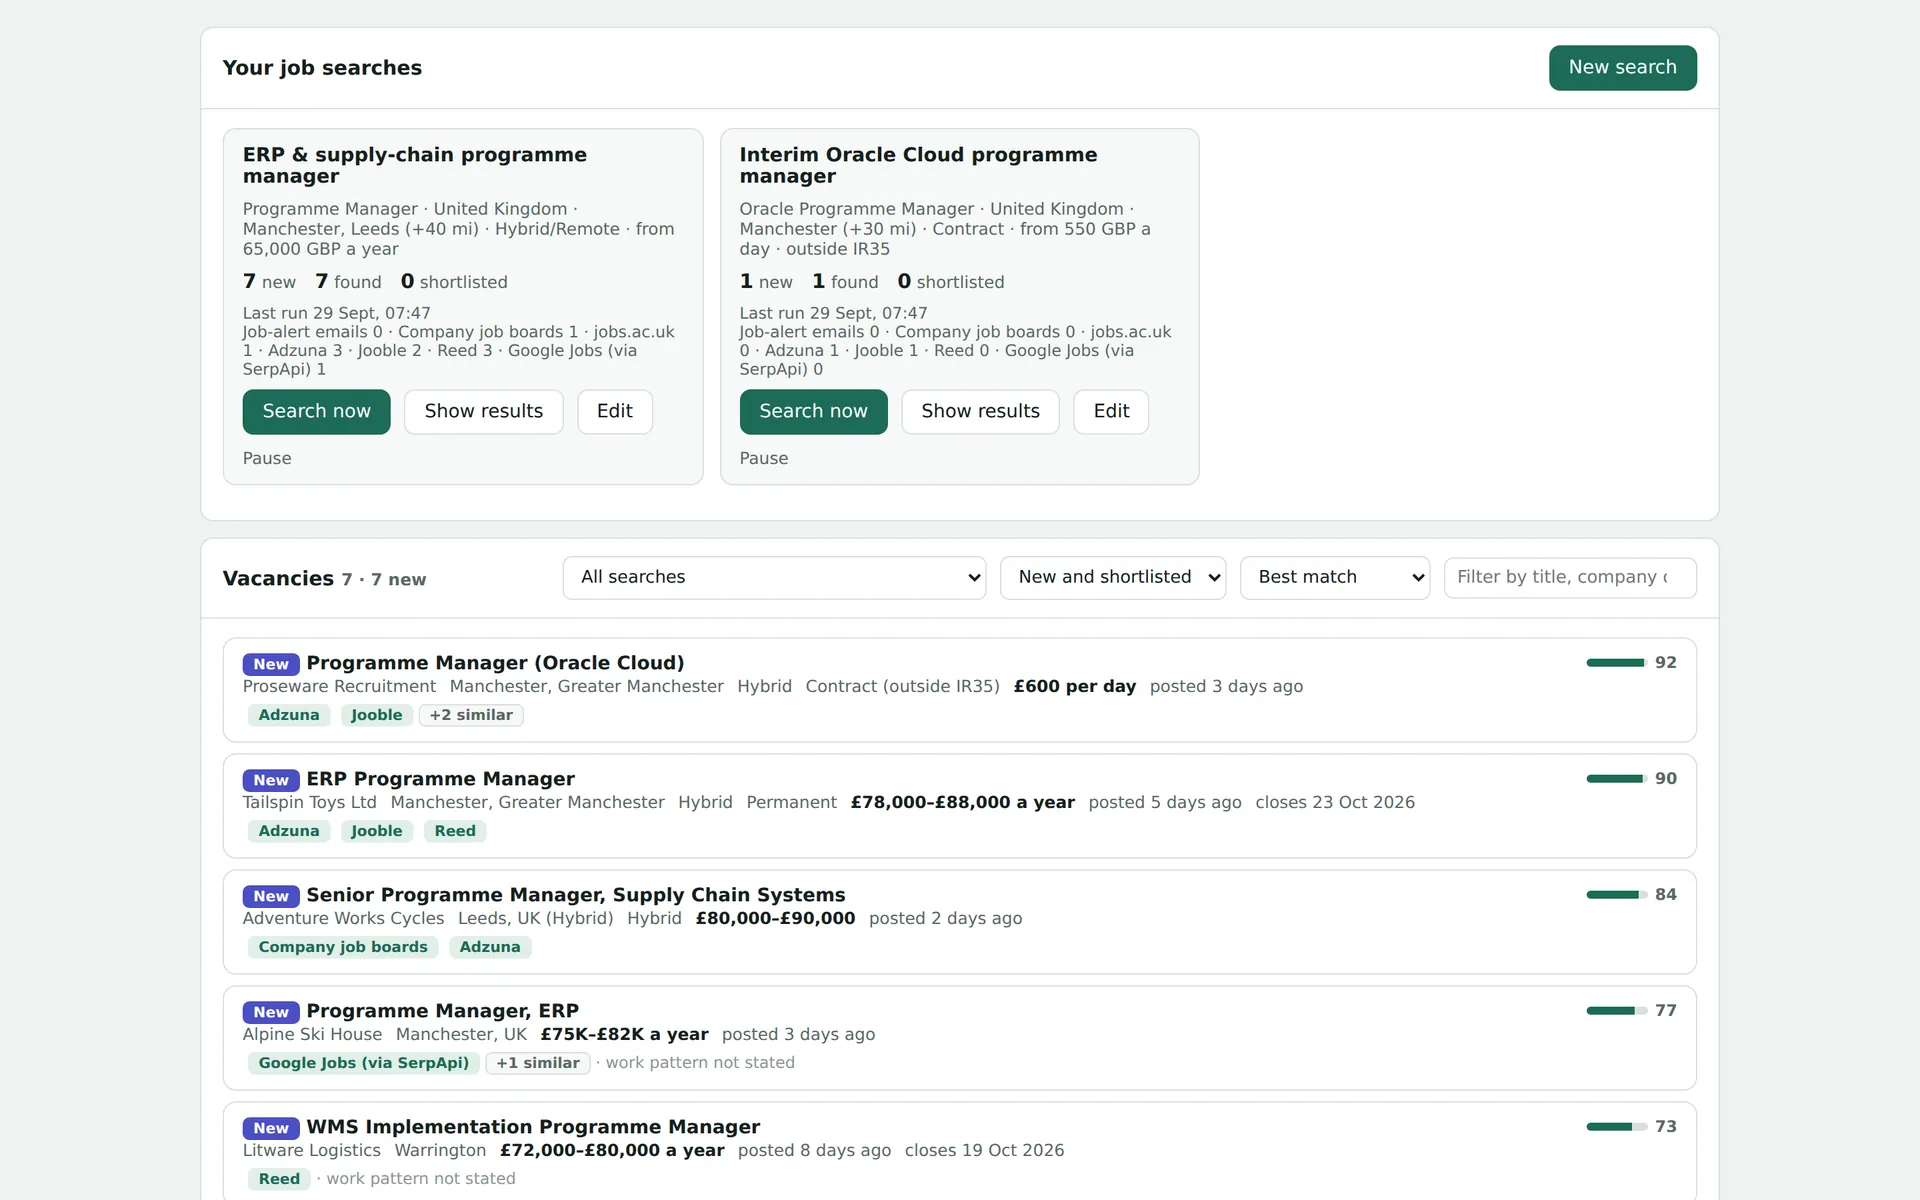Click the Proseware Recruitment company name
1920x1200 pixels.
(x=339, y=686)
